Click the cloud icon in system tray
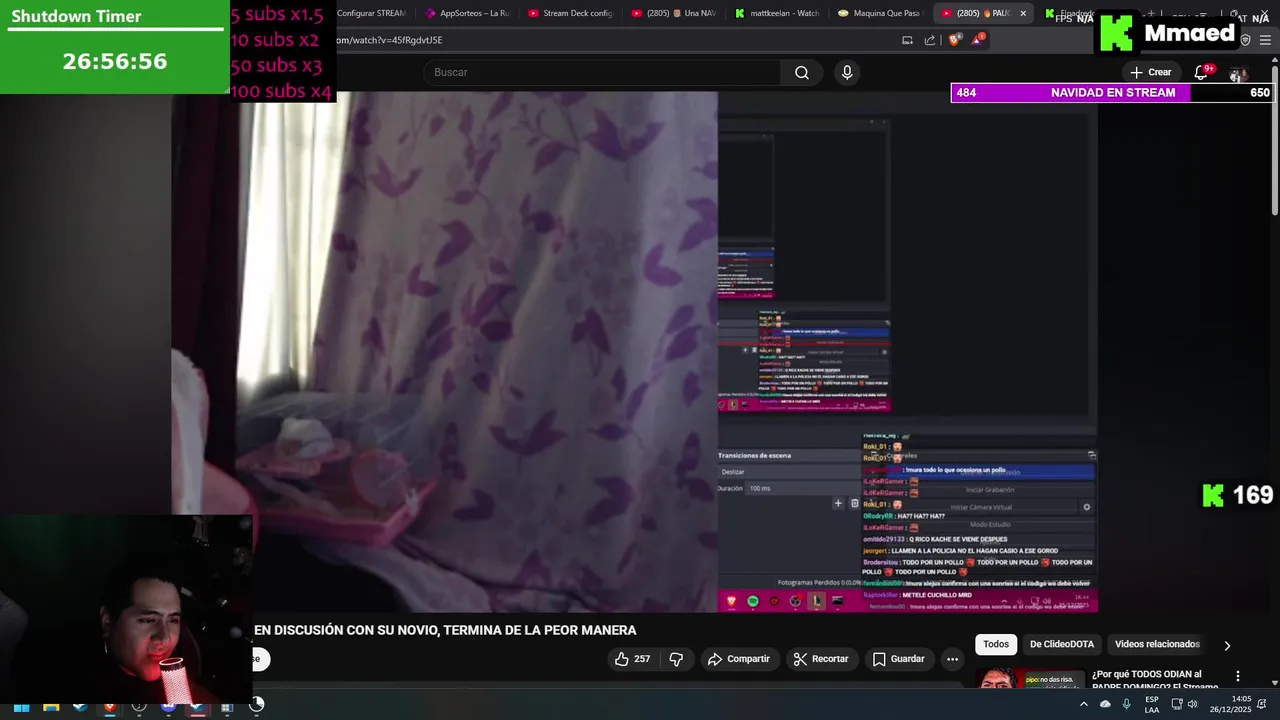 [1105, 704]
